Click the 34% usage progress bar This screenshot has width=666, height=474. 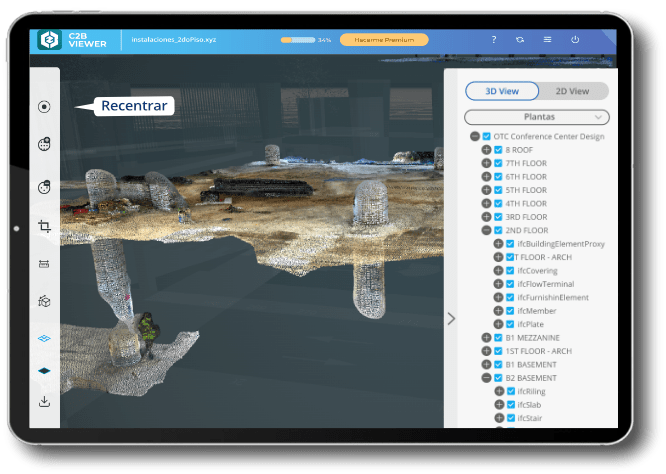298,40
